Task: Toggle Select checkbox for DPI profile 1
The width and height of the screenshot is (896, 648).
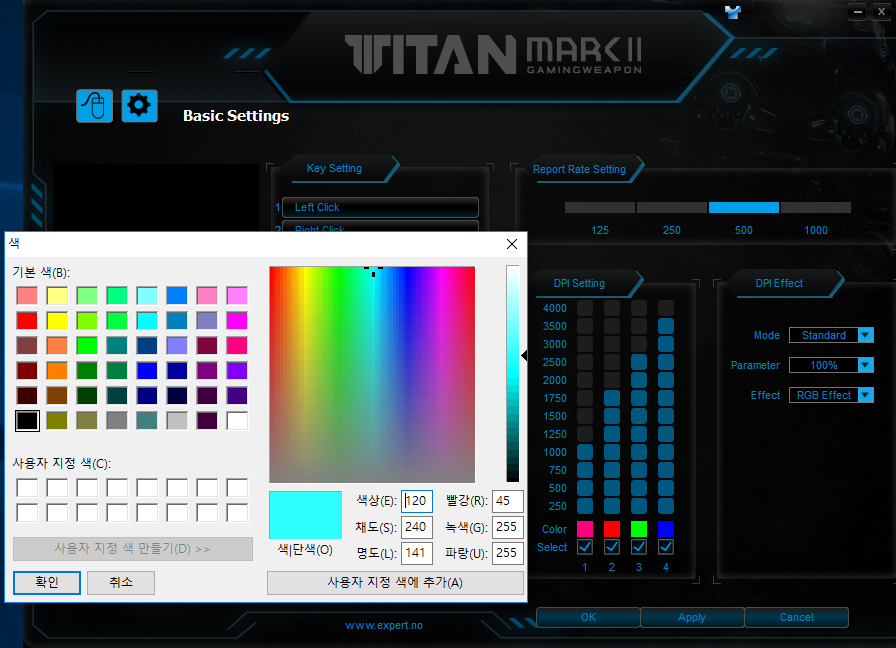Action: click(585, 547)
